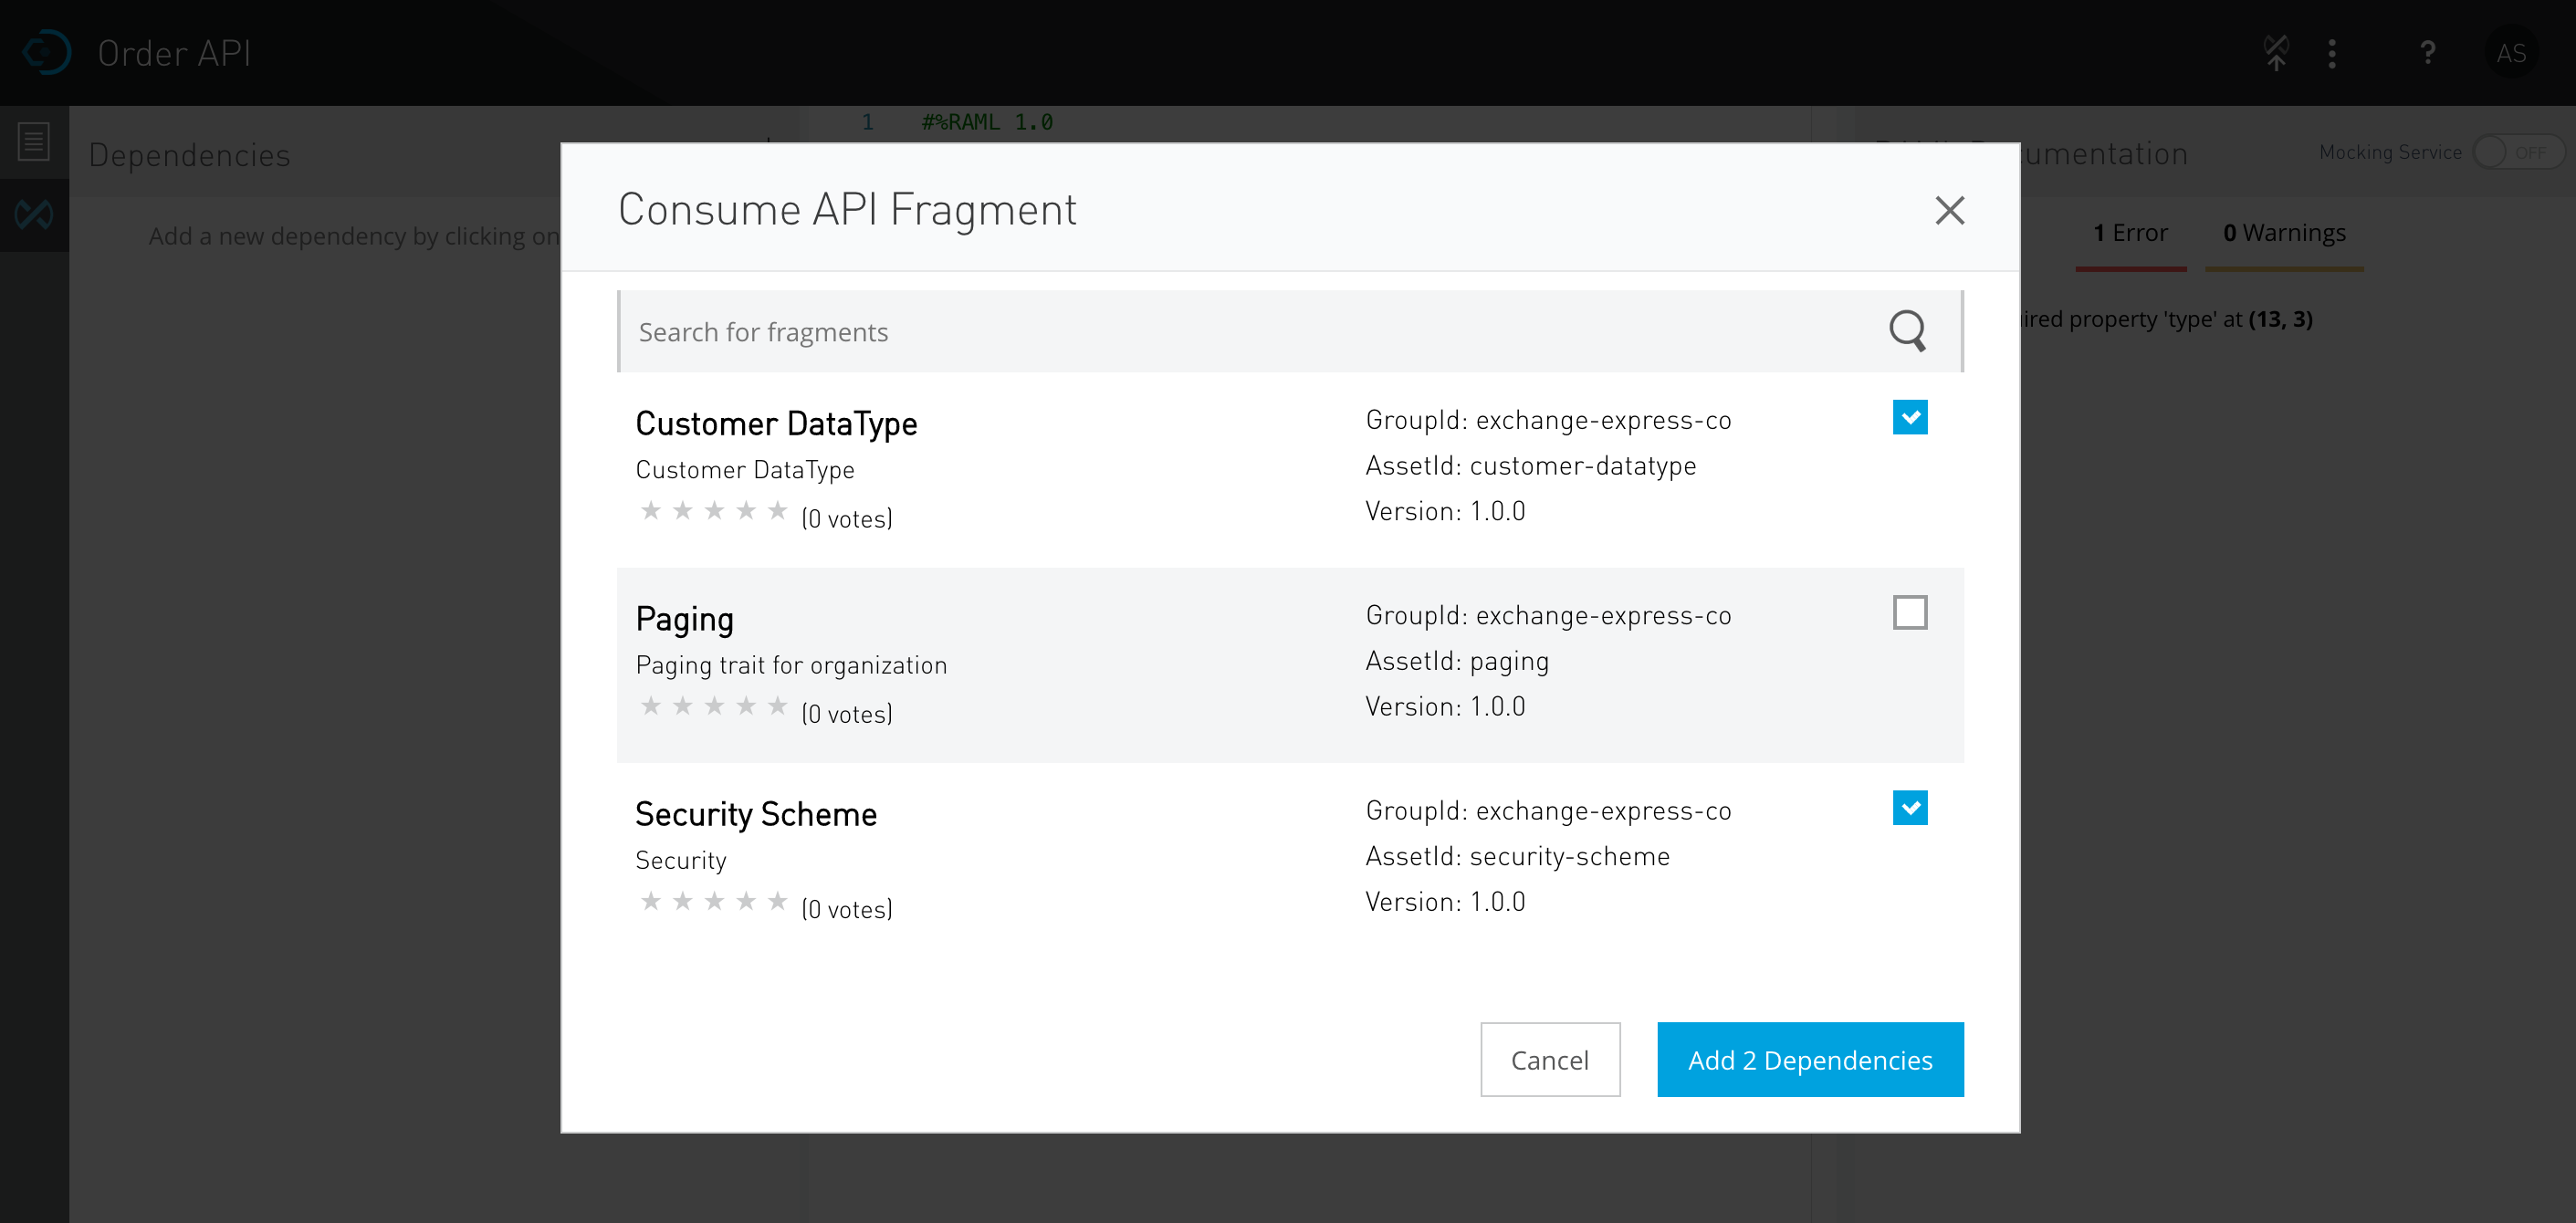Switch to the 0 Warnings tab

[2284, 233]
